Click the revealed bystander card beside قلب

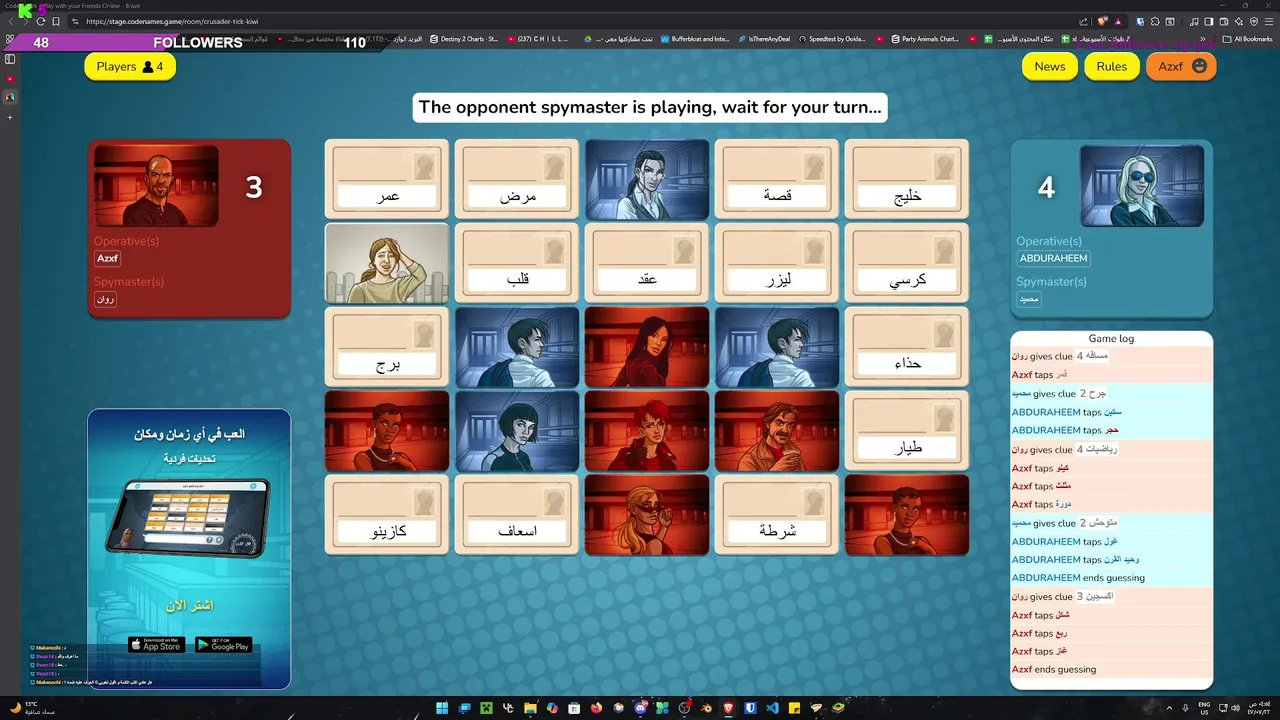387,263
